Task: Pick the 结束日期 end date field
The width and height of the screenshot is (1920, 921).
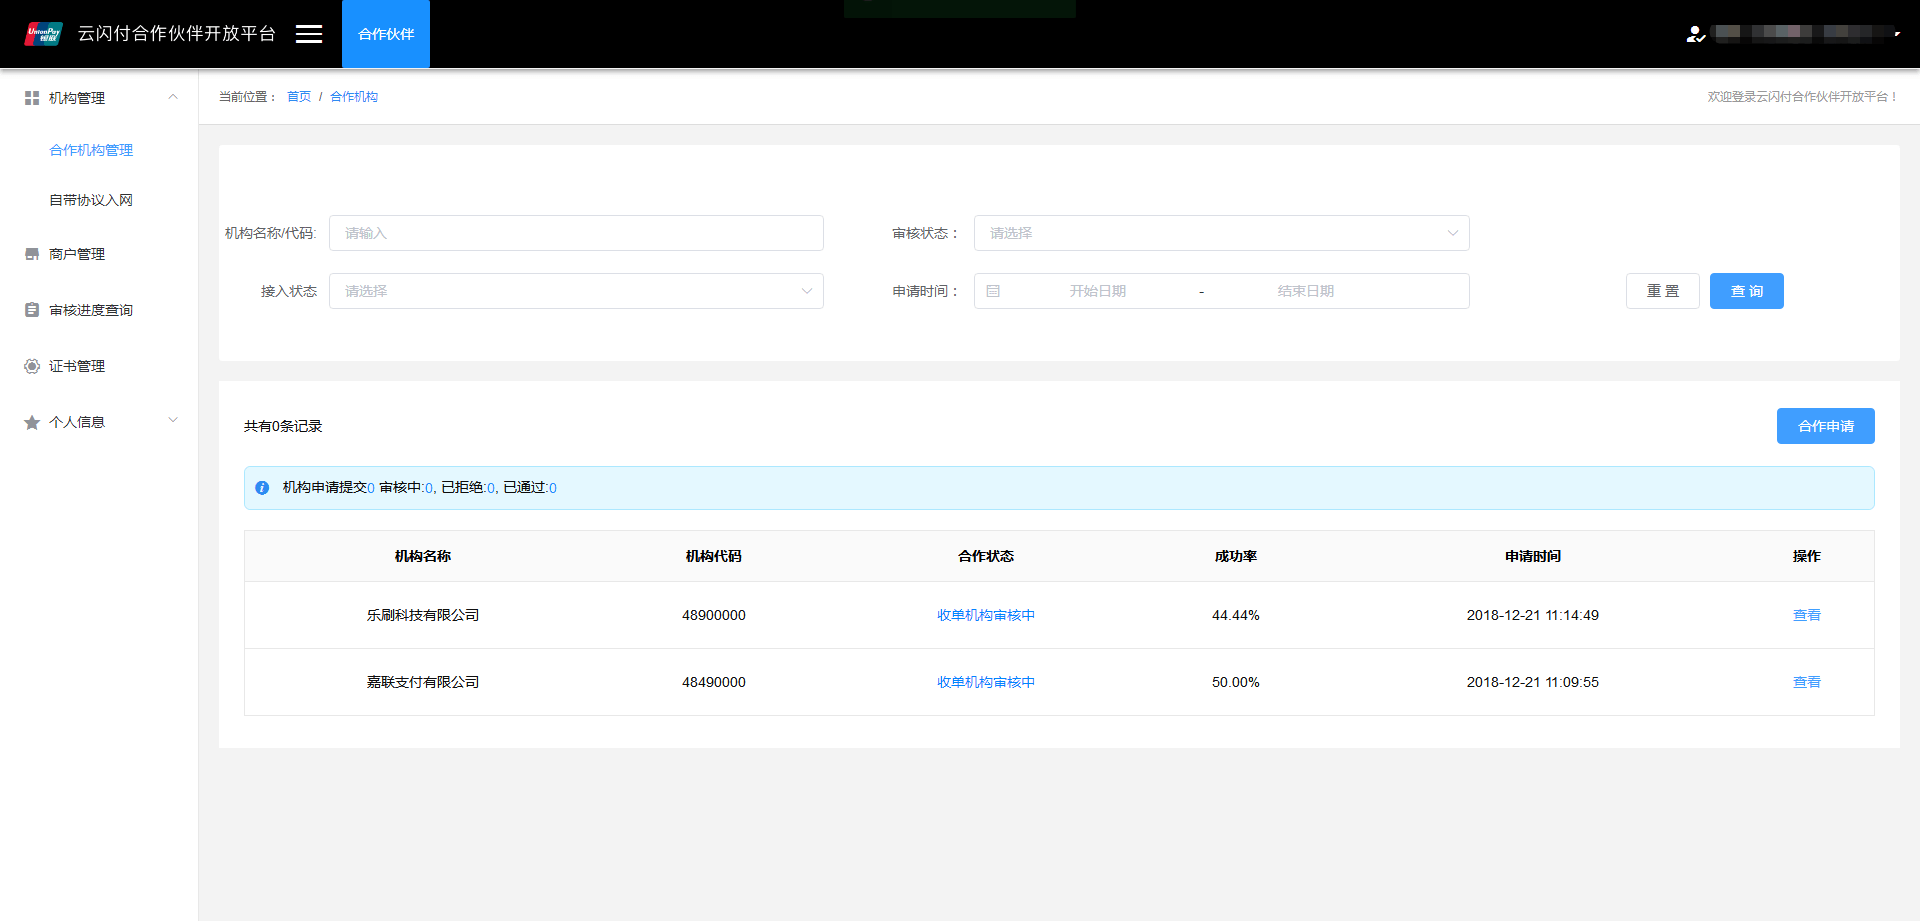Action: click(1306, 291)
